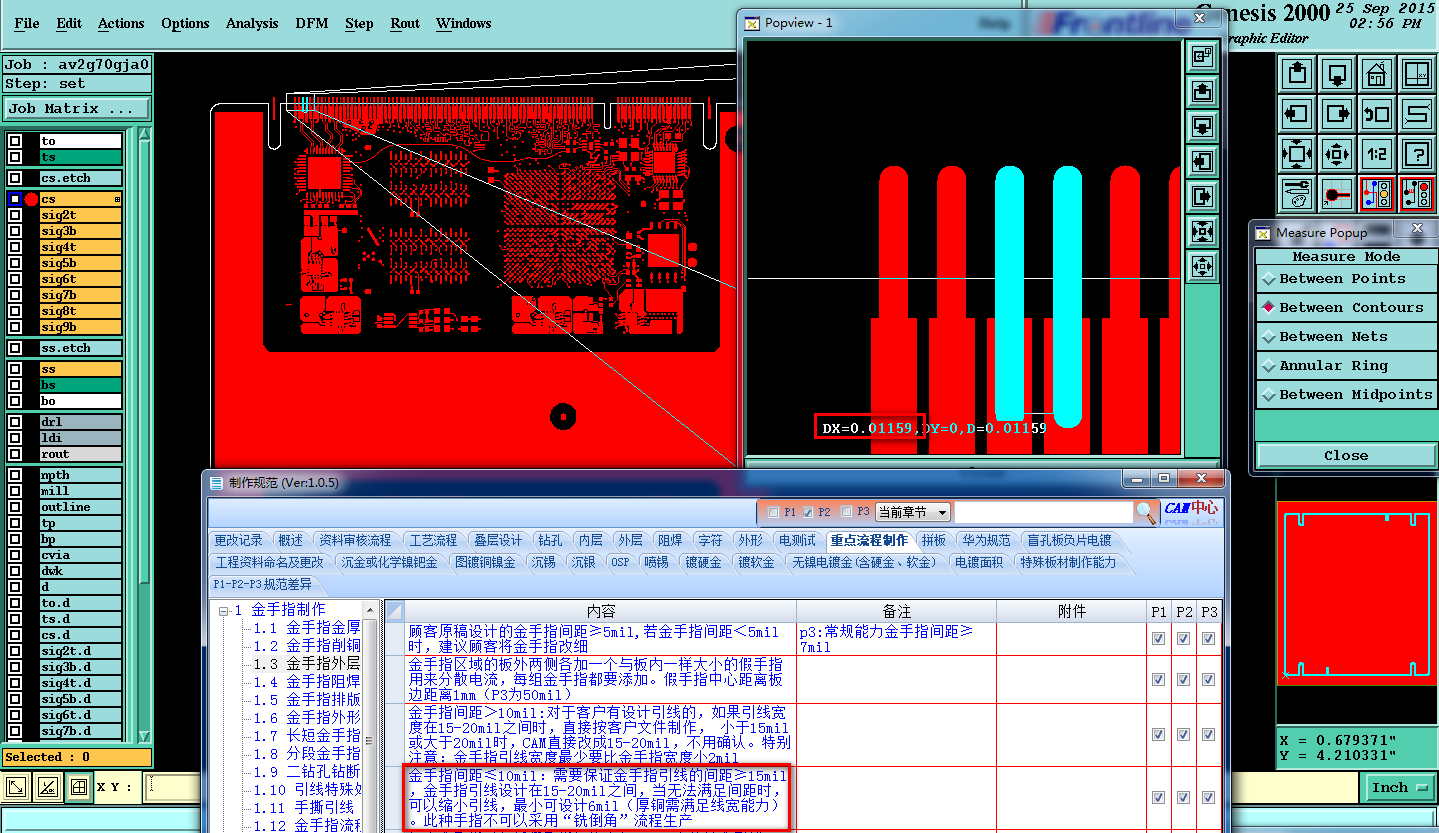
Task: Select Annular Ring measure mode
Action: coord(1346,366)
